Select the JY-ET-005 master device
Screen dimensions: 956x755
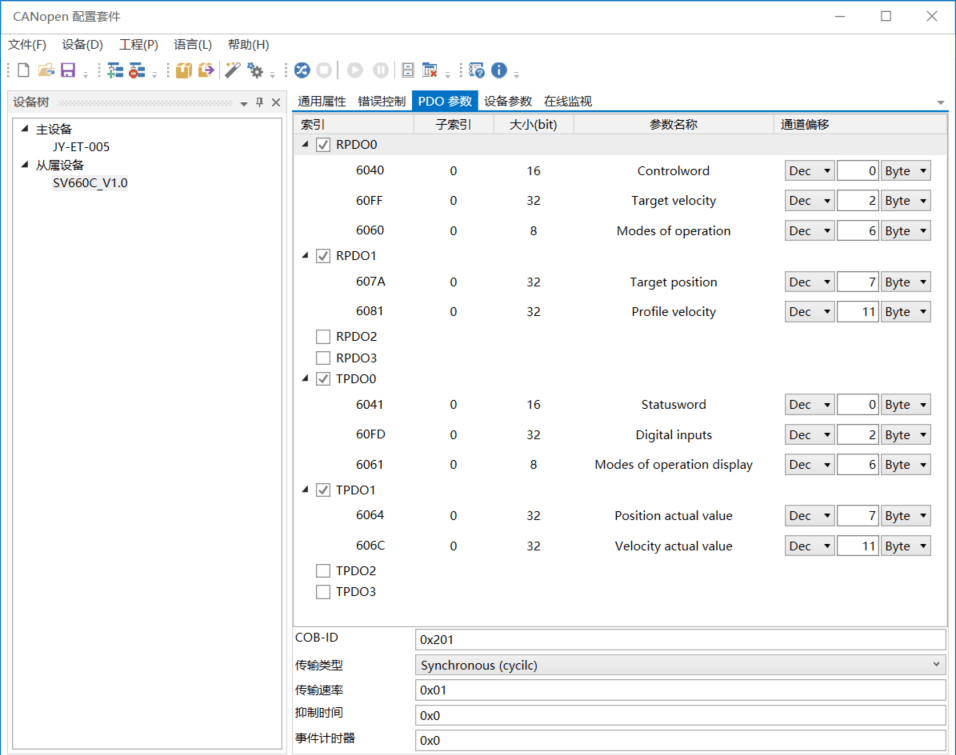(81, 147)
